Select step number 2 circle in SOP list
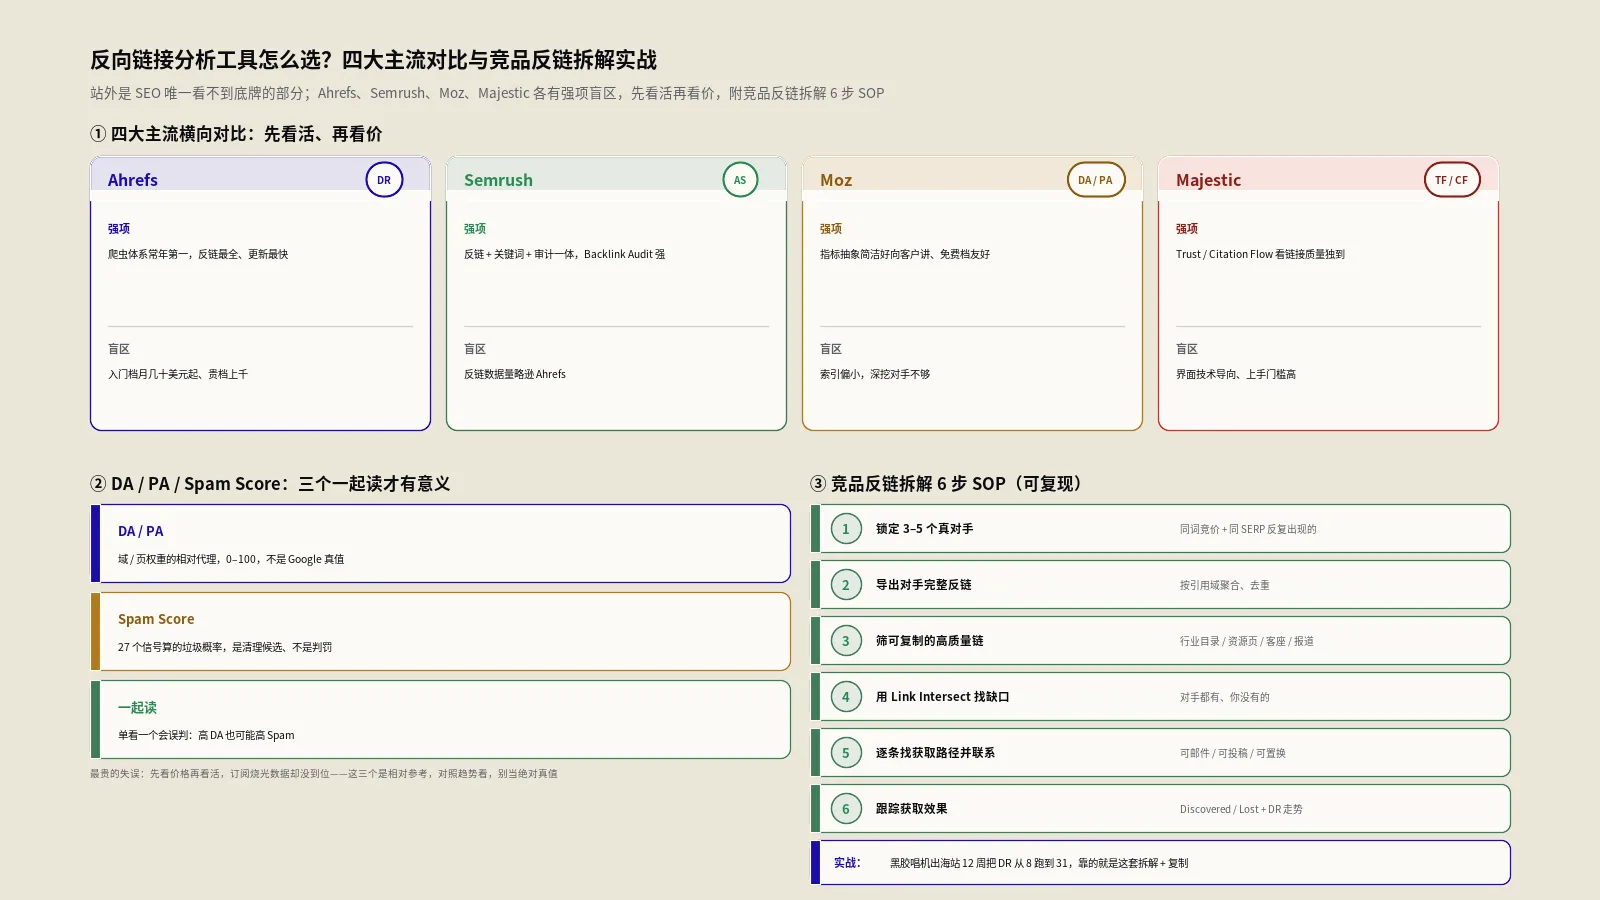Screen dimensions: 1600x900 [x=846, y=585]
